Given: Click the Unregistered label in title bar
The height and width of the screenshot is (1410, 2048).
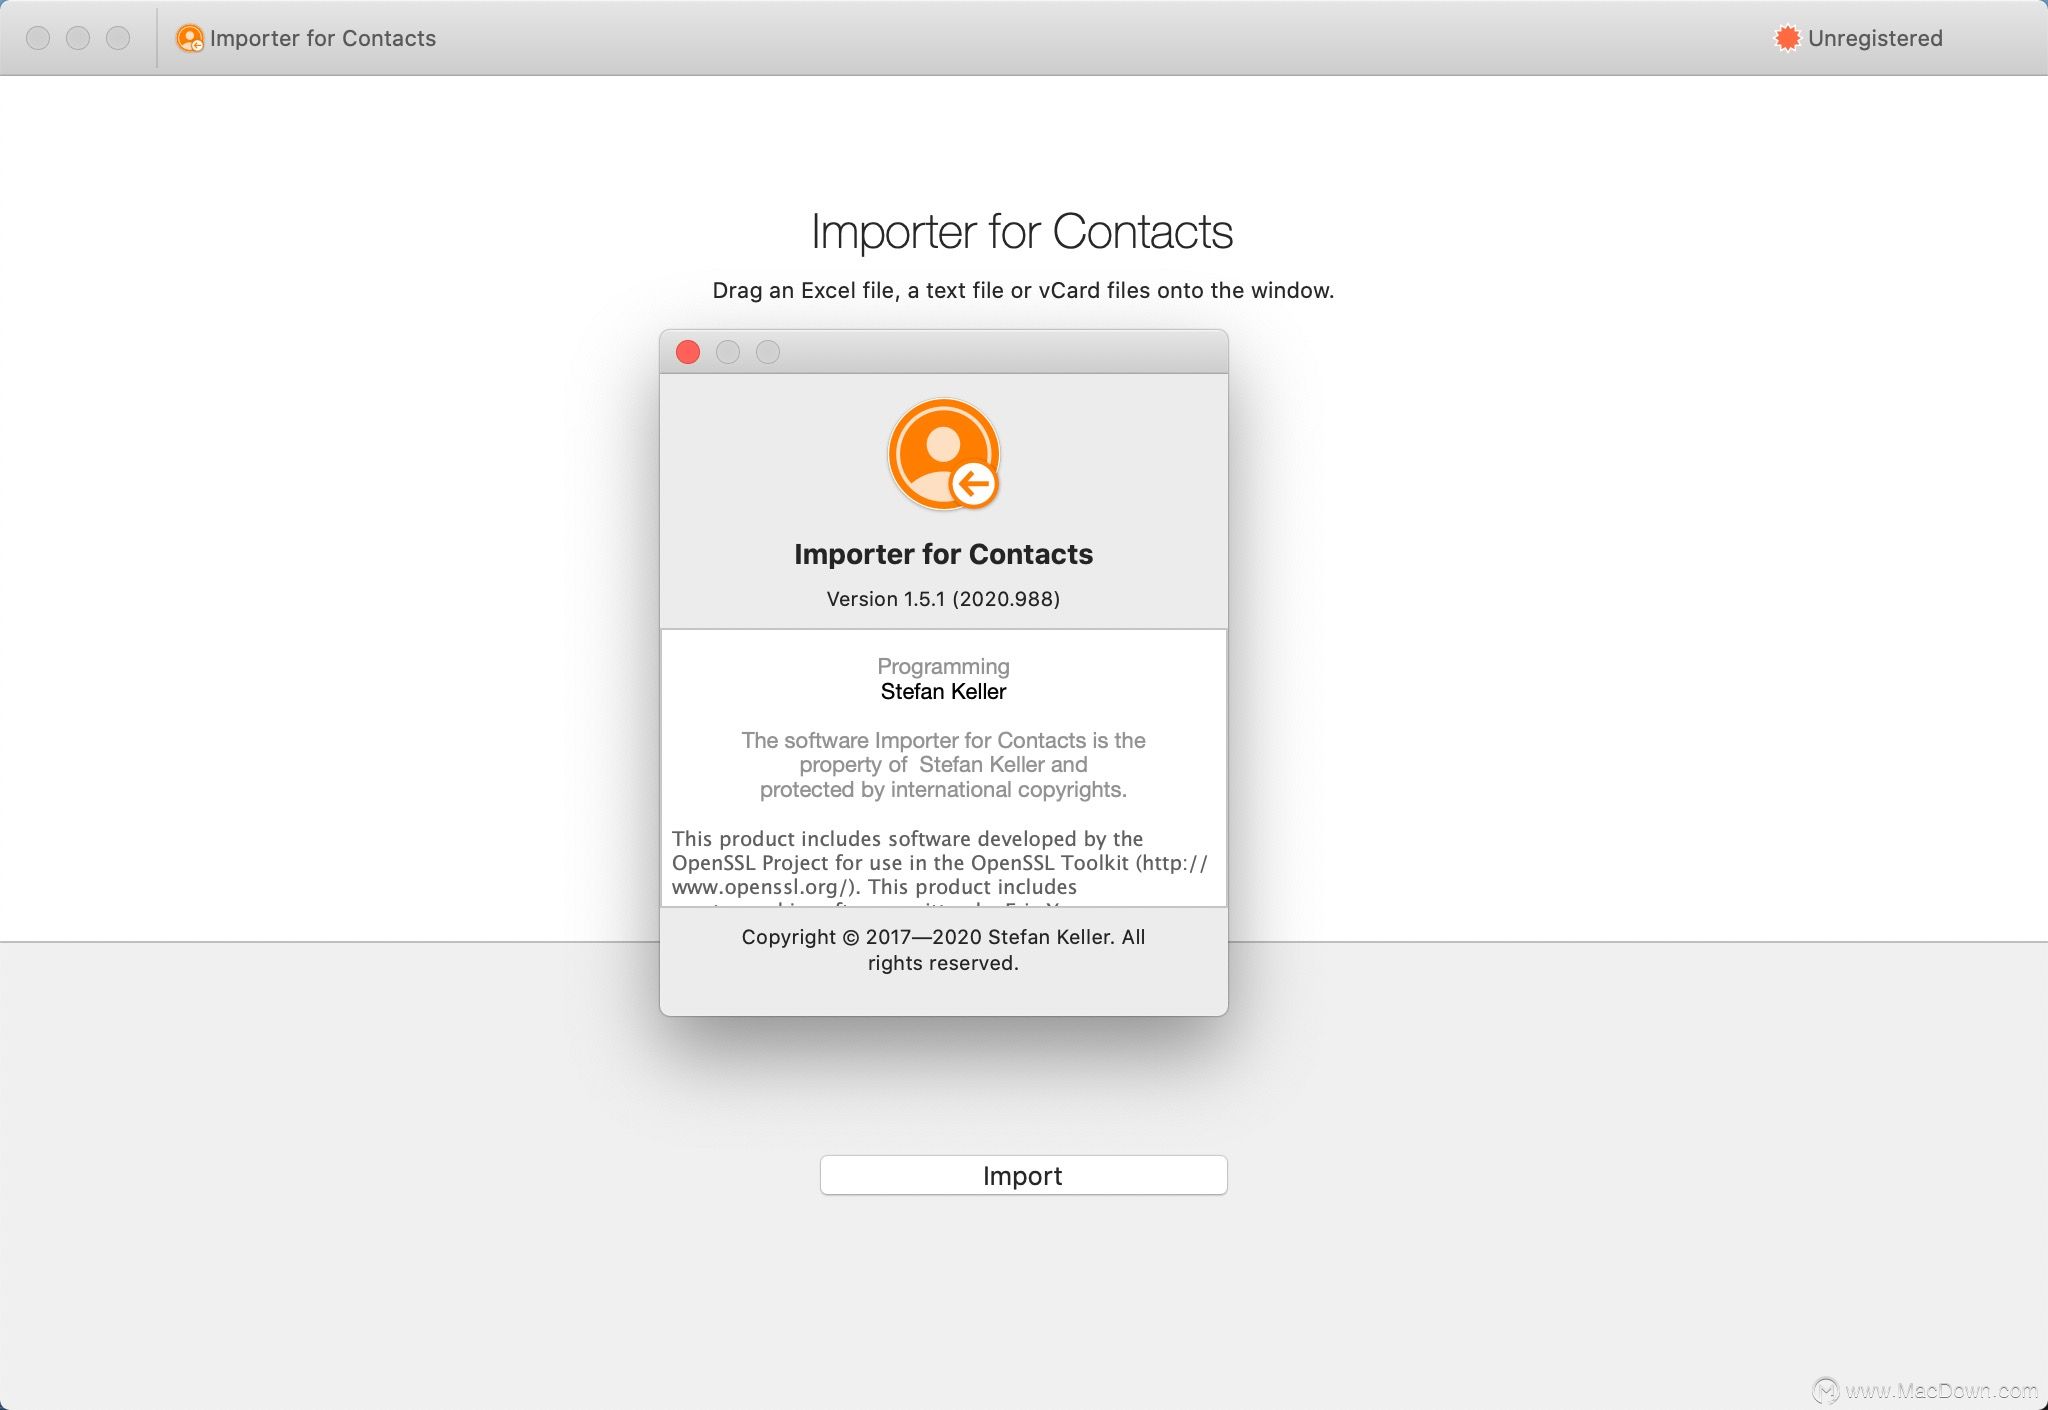Looking at the screenshot, I should (1875, 38).
